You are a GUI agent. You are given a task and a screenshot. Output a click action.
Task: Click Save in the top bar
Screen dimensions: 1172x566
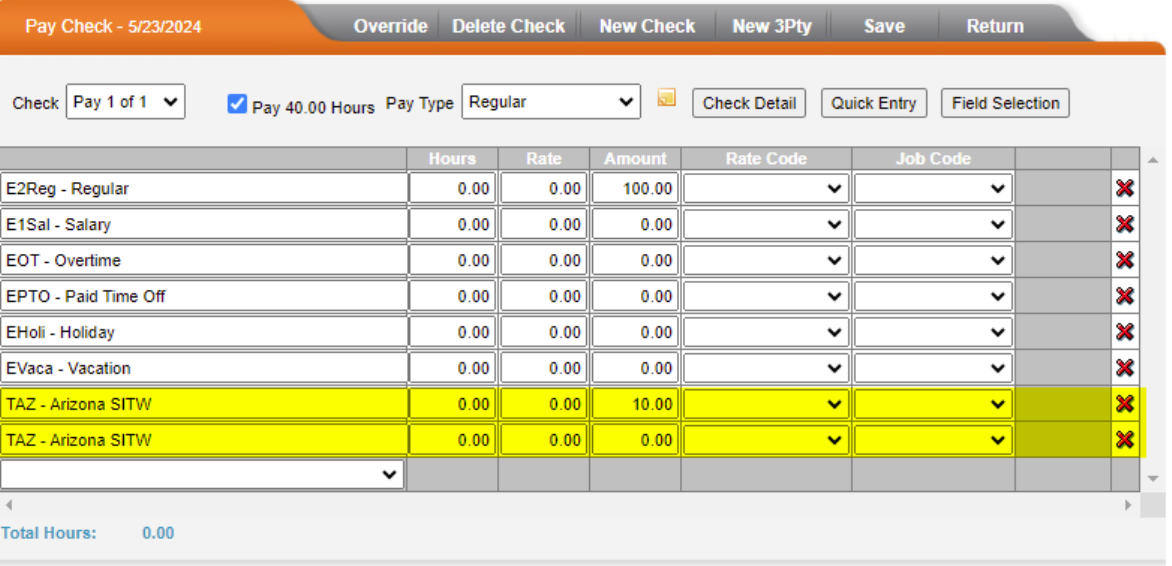[884, 26]
